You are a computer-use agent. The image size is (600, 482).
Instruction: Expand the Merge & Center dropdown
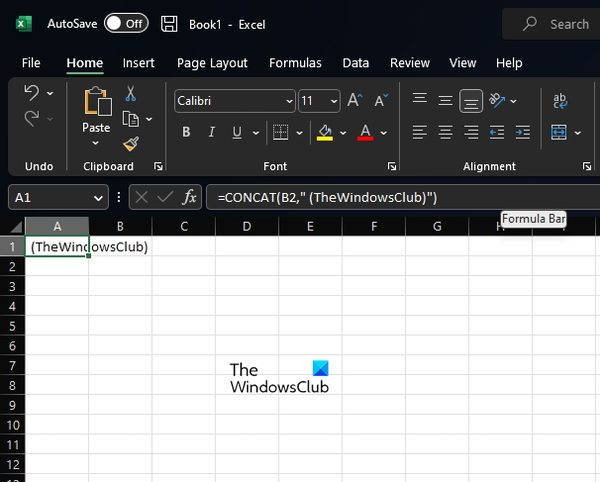pyautogui.click(x=577, y=133)
